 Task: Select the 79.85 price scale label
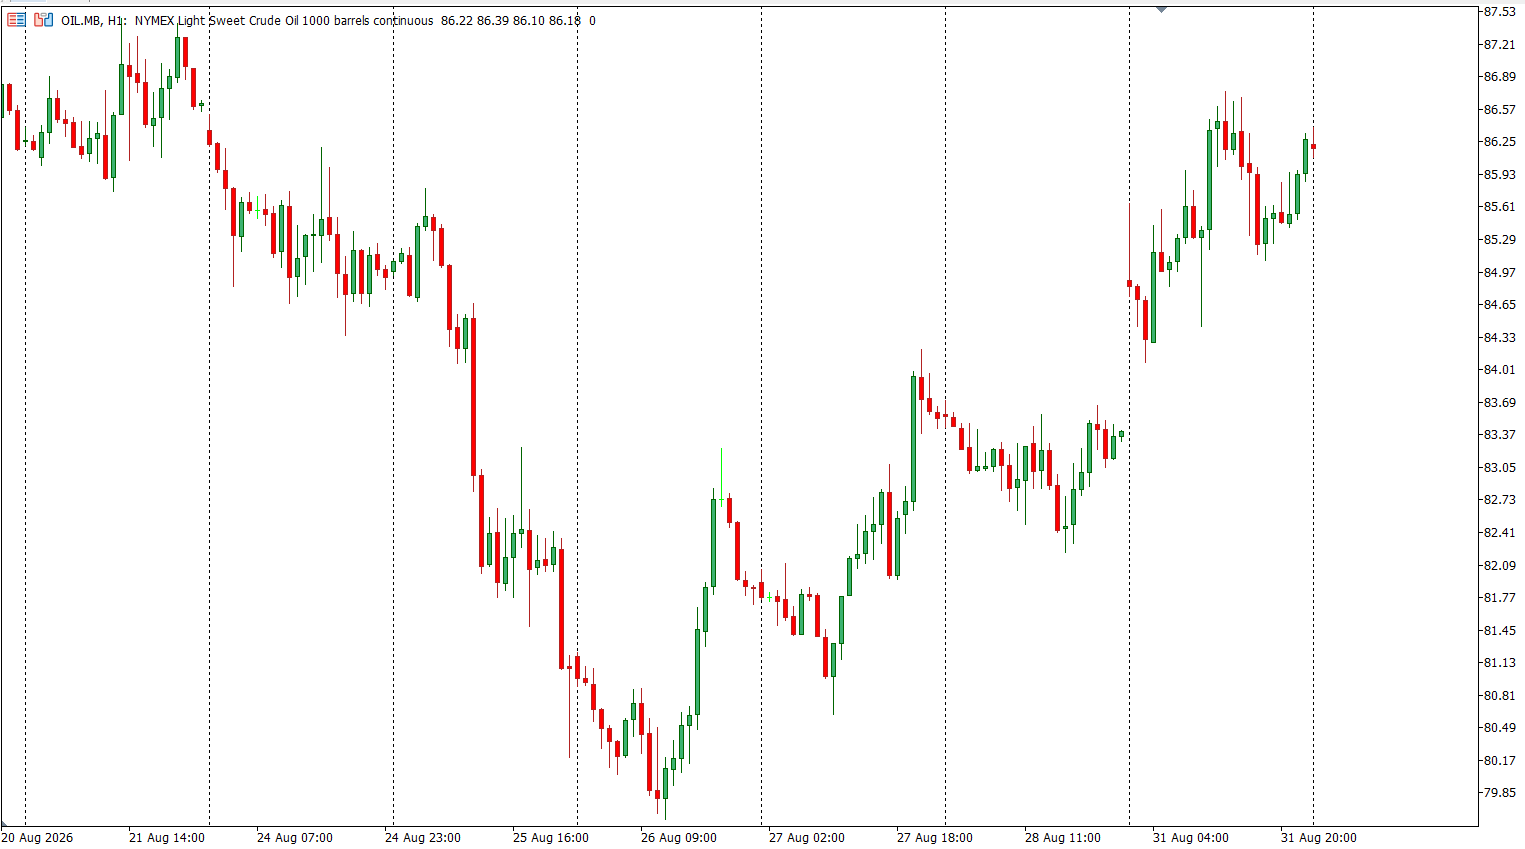click(1499, 793)
